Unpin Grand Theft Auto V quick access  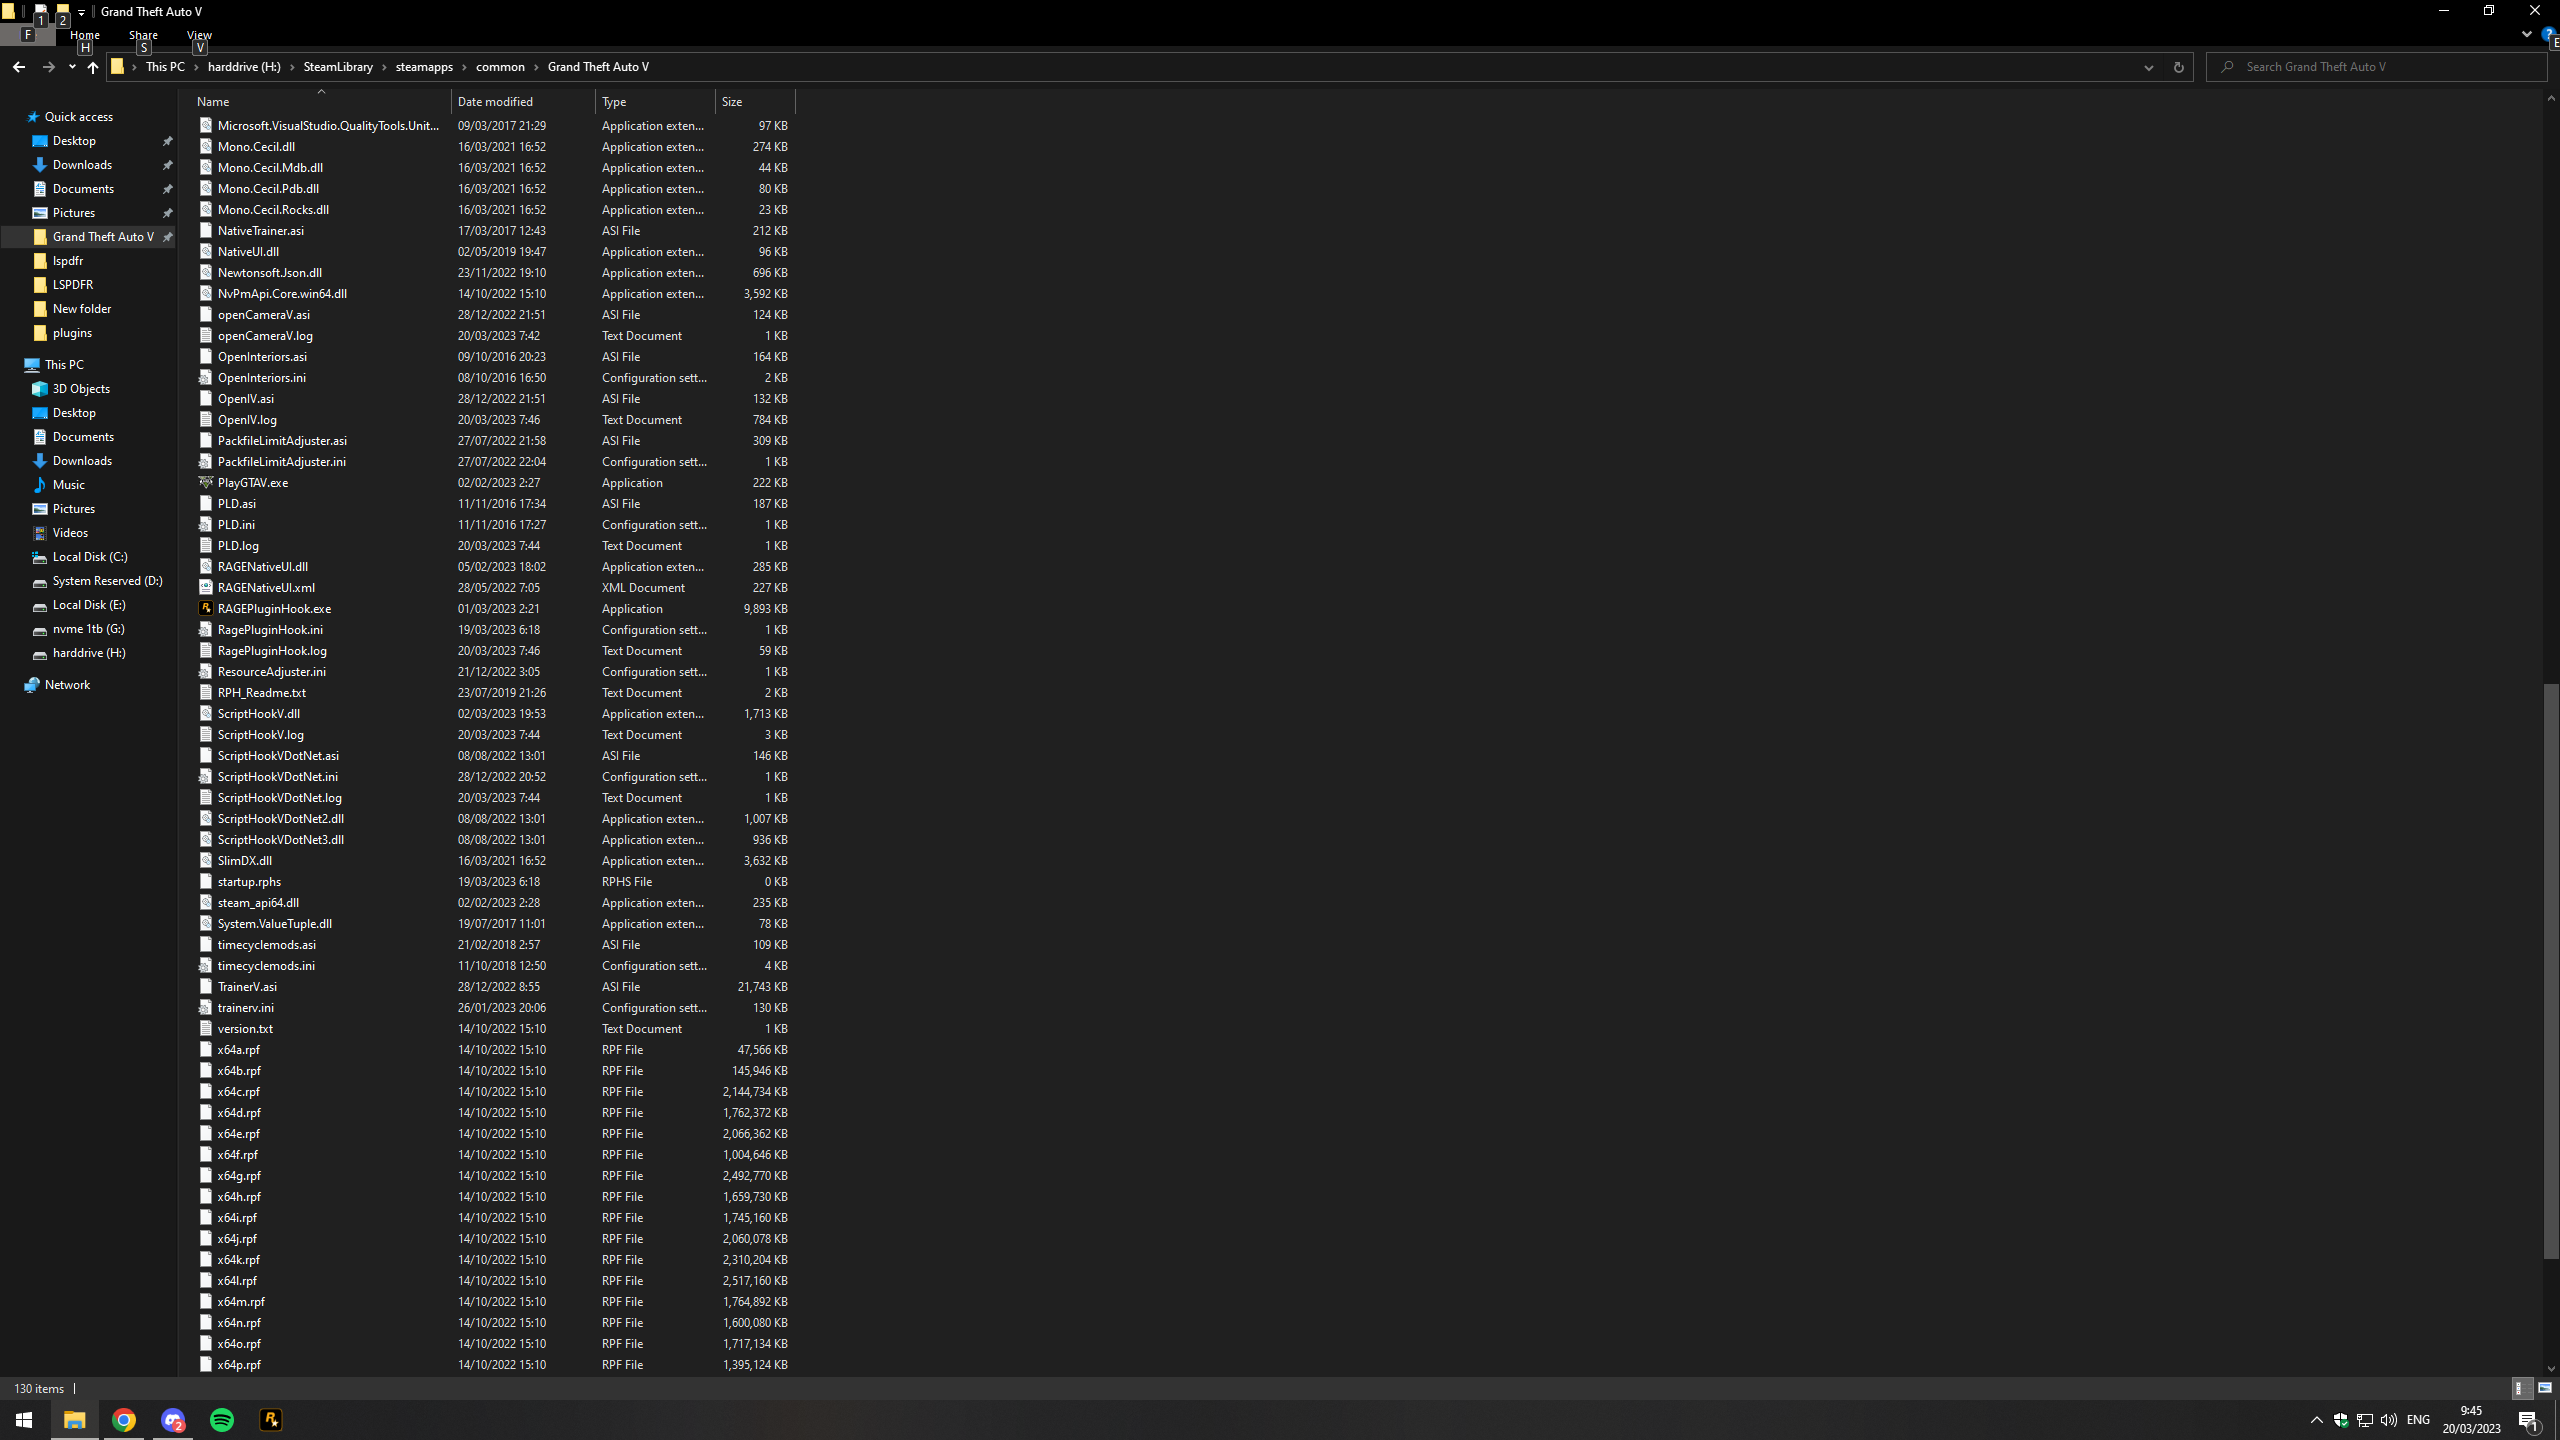pos(168,237)
